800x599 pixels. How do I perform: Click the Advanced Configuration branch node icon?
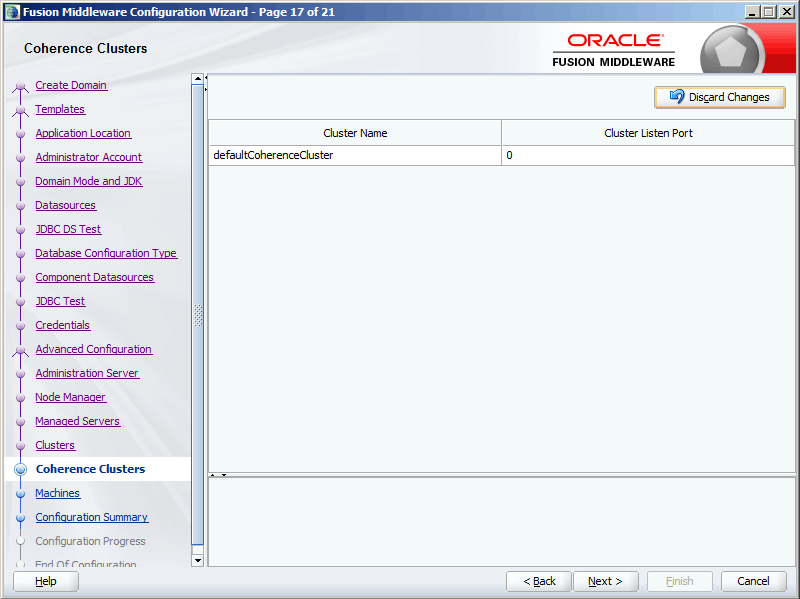pos(20,350)
